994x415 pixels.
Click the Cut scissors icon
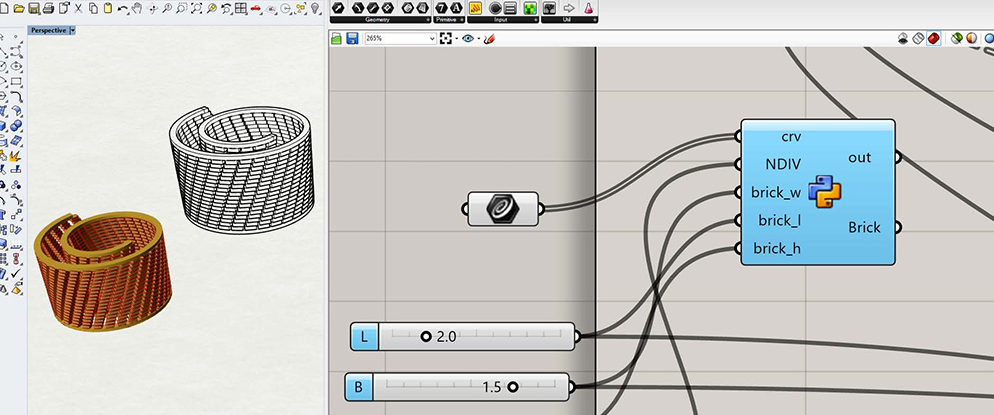(78, 8)
